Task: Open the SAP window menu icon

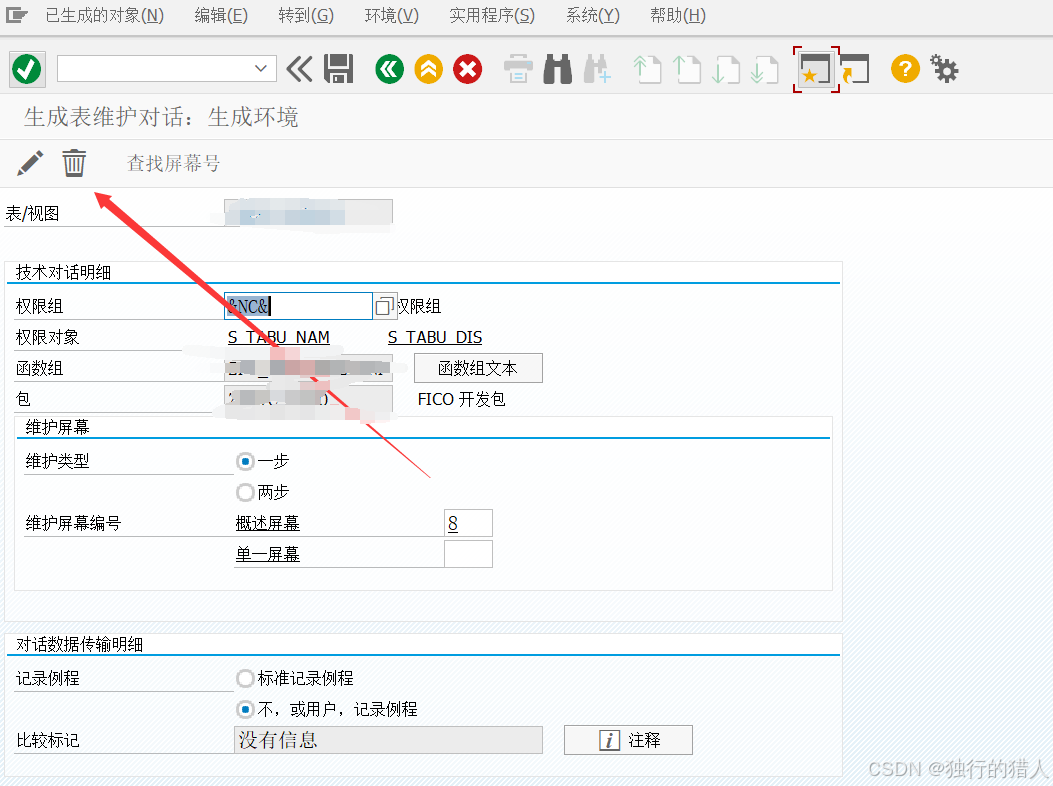Action: (16, 14)
